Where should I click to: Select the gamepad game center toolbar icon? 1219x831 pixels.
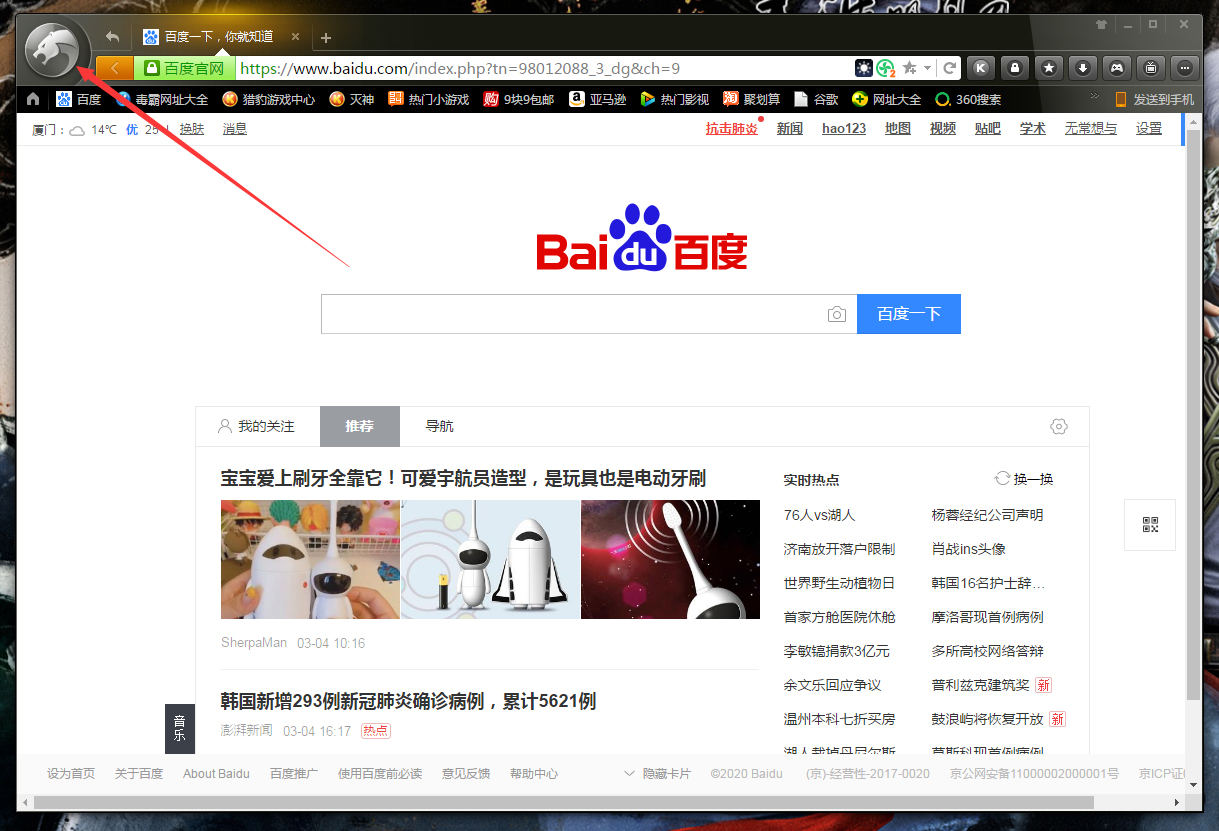[x=1116, y=67]
